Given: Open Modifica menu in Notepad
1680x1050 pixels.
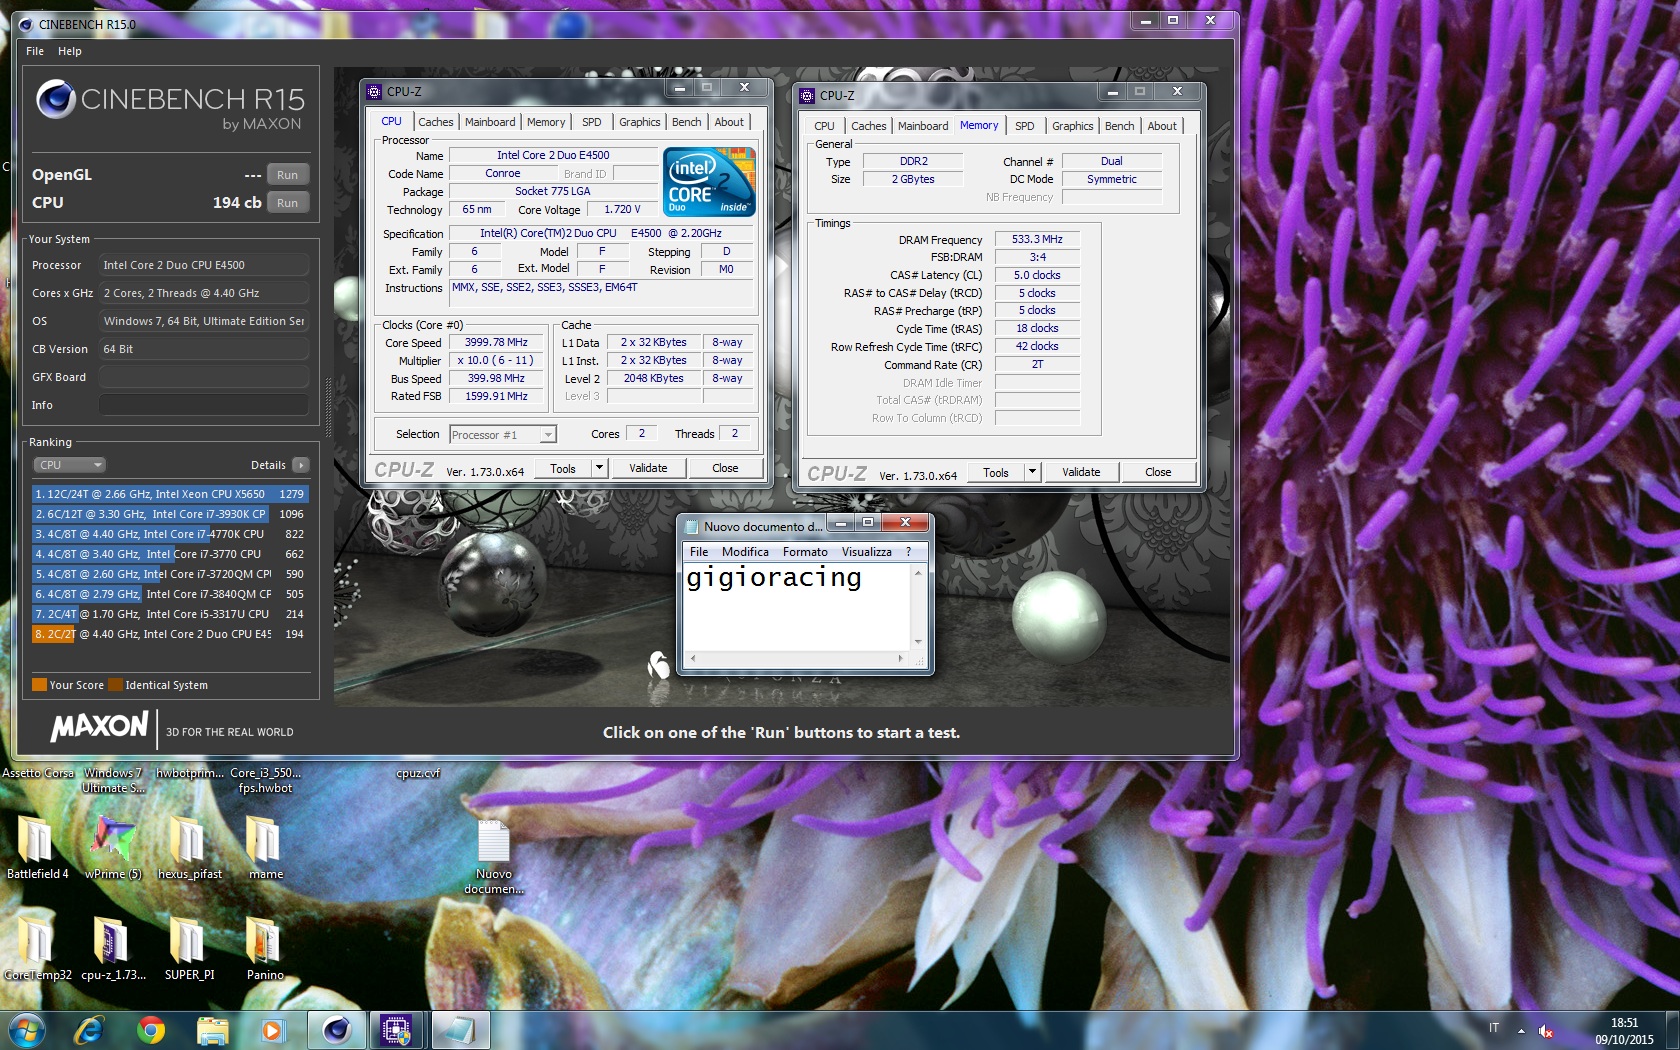Looking at the screenshot, I should pos(746,552).
